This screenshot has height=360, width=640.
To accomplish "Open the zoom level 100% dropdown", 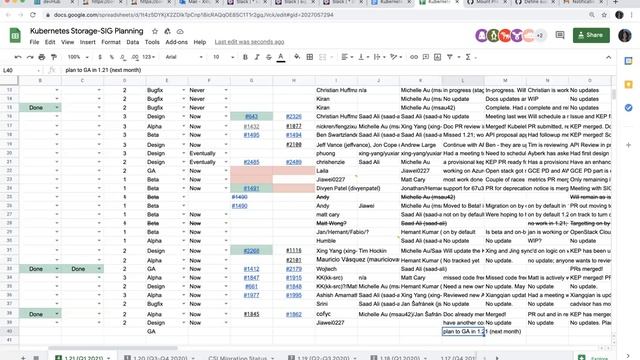I will [x=78, y=57].
